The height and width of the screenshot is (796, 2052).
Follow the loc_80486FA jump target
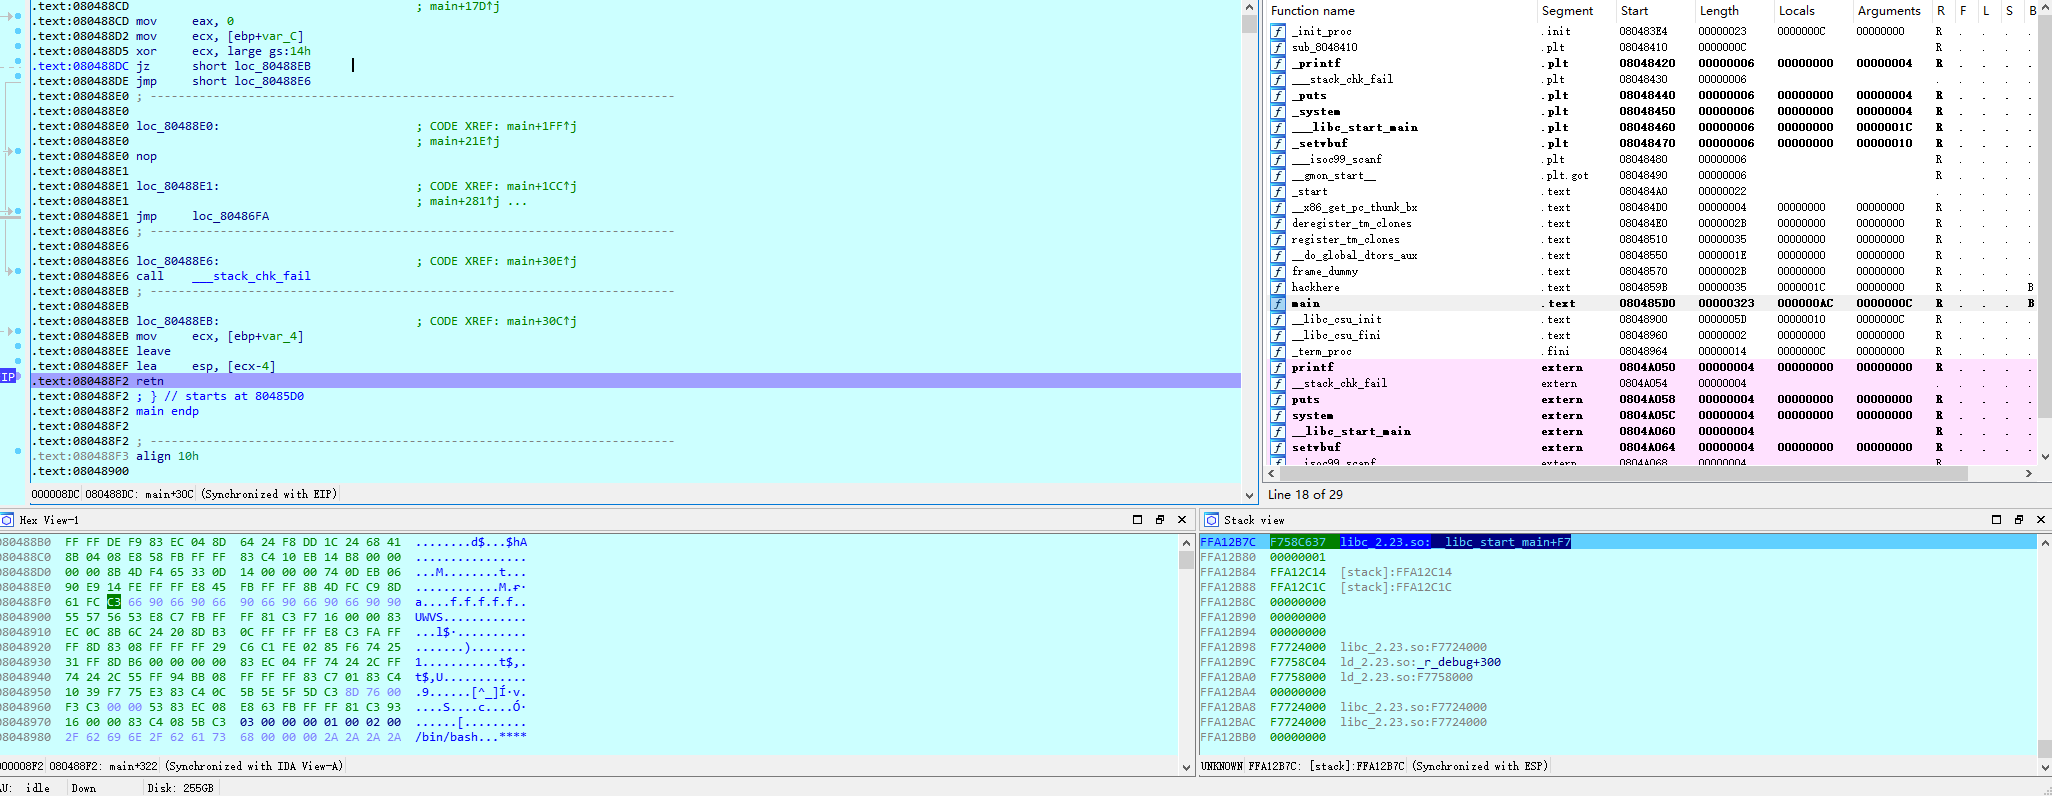(230, 216)
